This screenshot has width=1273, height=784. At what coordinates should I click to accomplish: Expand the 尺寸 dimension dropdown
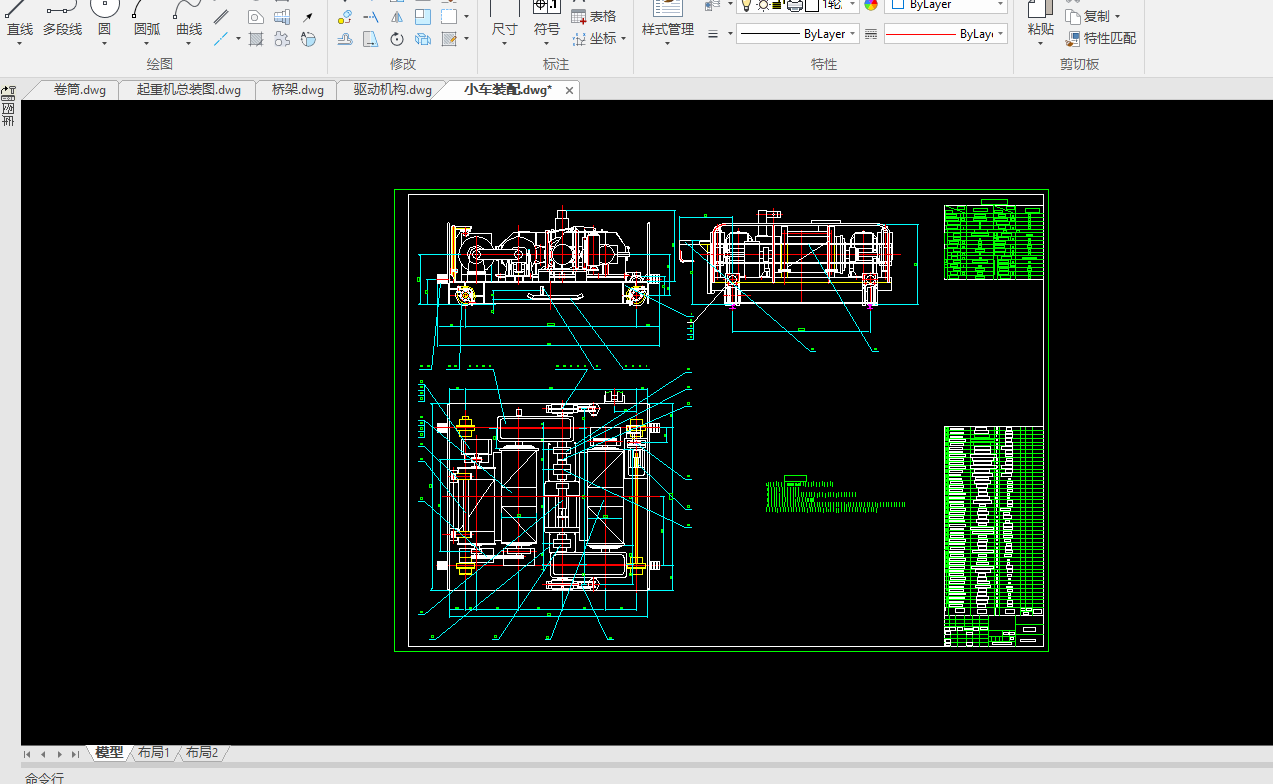click(x=504, y=42)
